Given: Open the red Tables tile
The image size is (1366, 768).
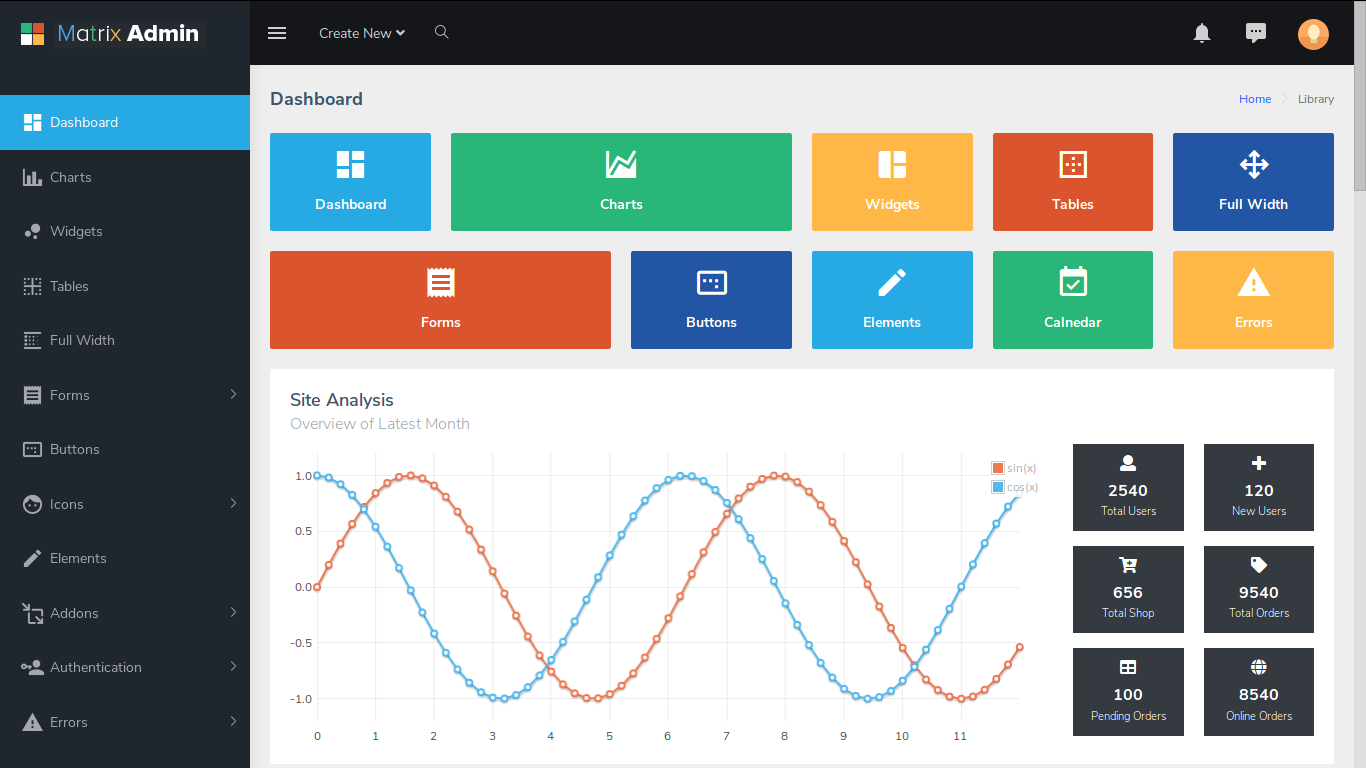Looking at the screenshot, I should point(1072,182).
